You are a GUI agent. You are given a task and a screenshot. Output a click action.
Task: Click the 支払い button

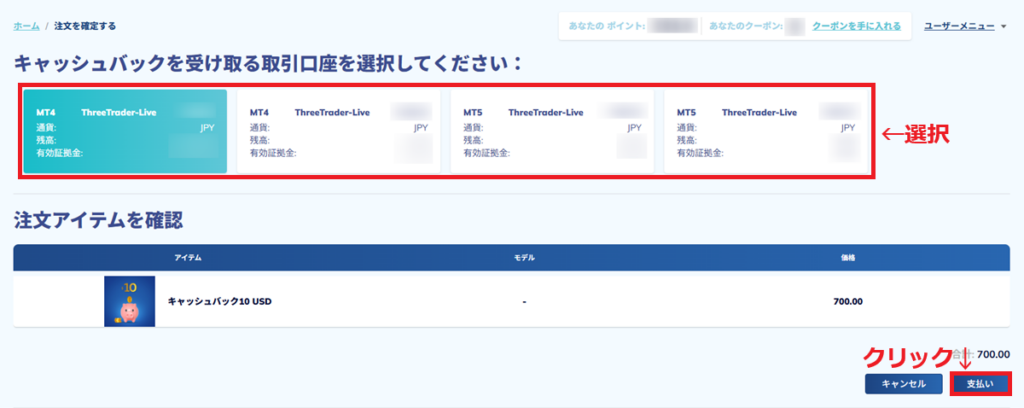pyautogui.click(x=980, y=384)
